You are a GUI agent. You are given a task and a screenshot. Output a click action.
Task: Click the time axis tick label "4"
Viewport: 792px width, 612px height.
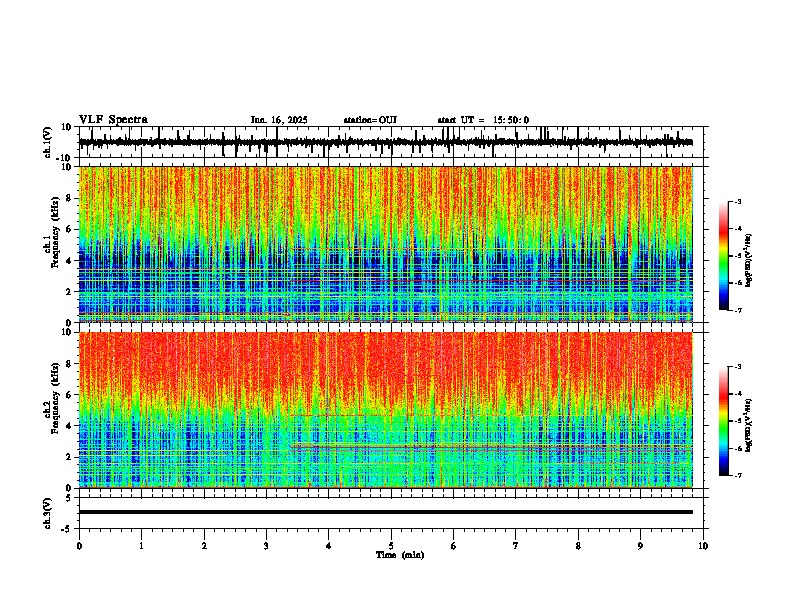coord(329,546)
